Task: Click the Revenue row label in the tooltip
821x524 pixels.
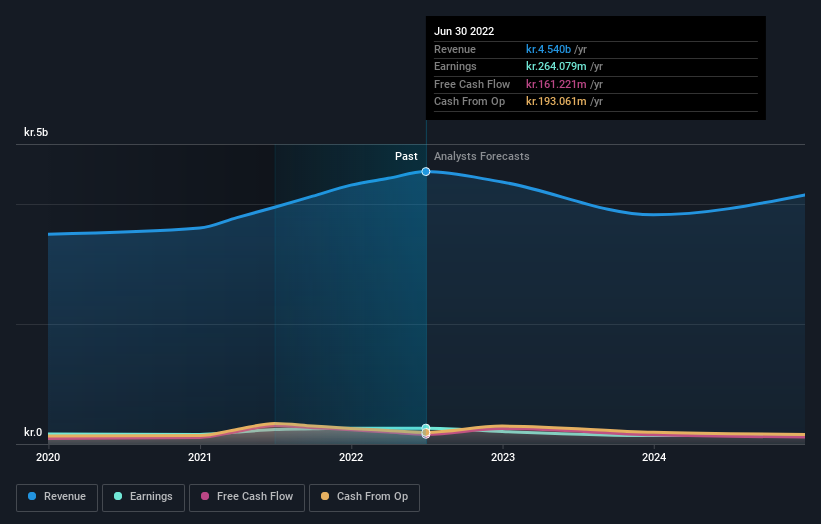Action: pyautogui.click(x=455, y=49)
